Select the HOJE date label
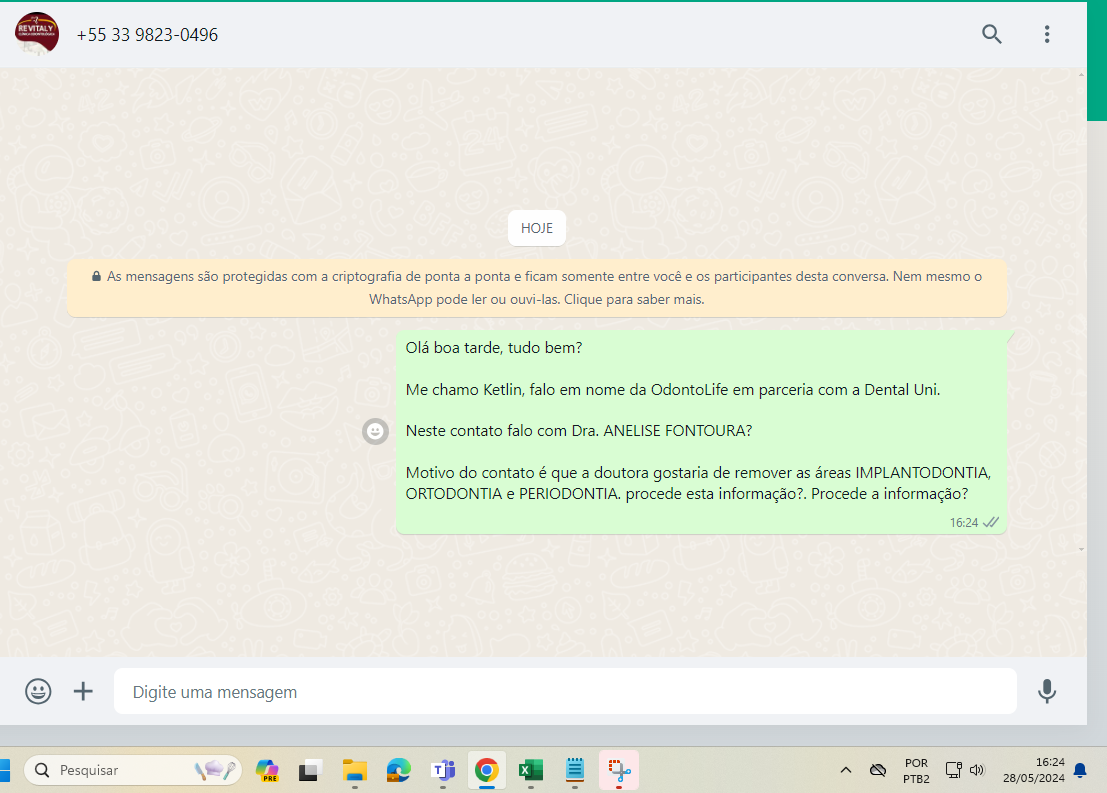 (x=537, y=228)
